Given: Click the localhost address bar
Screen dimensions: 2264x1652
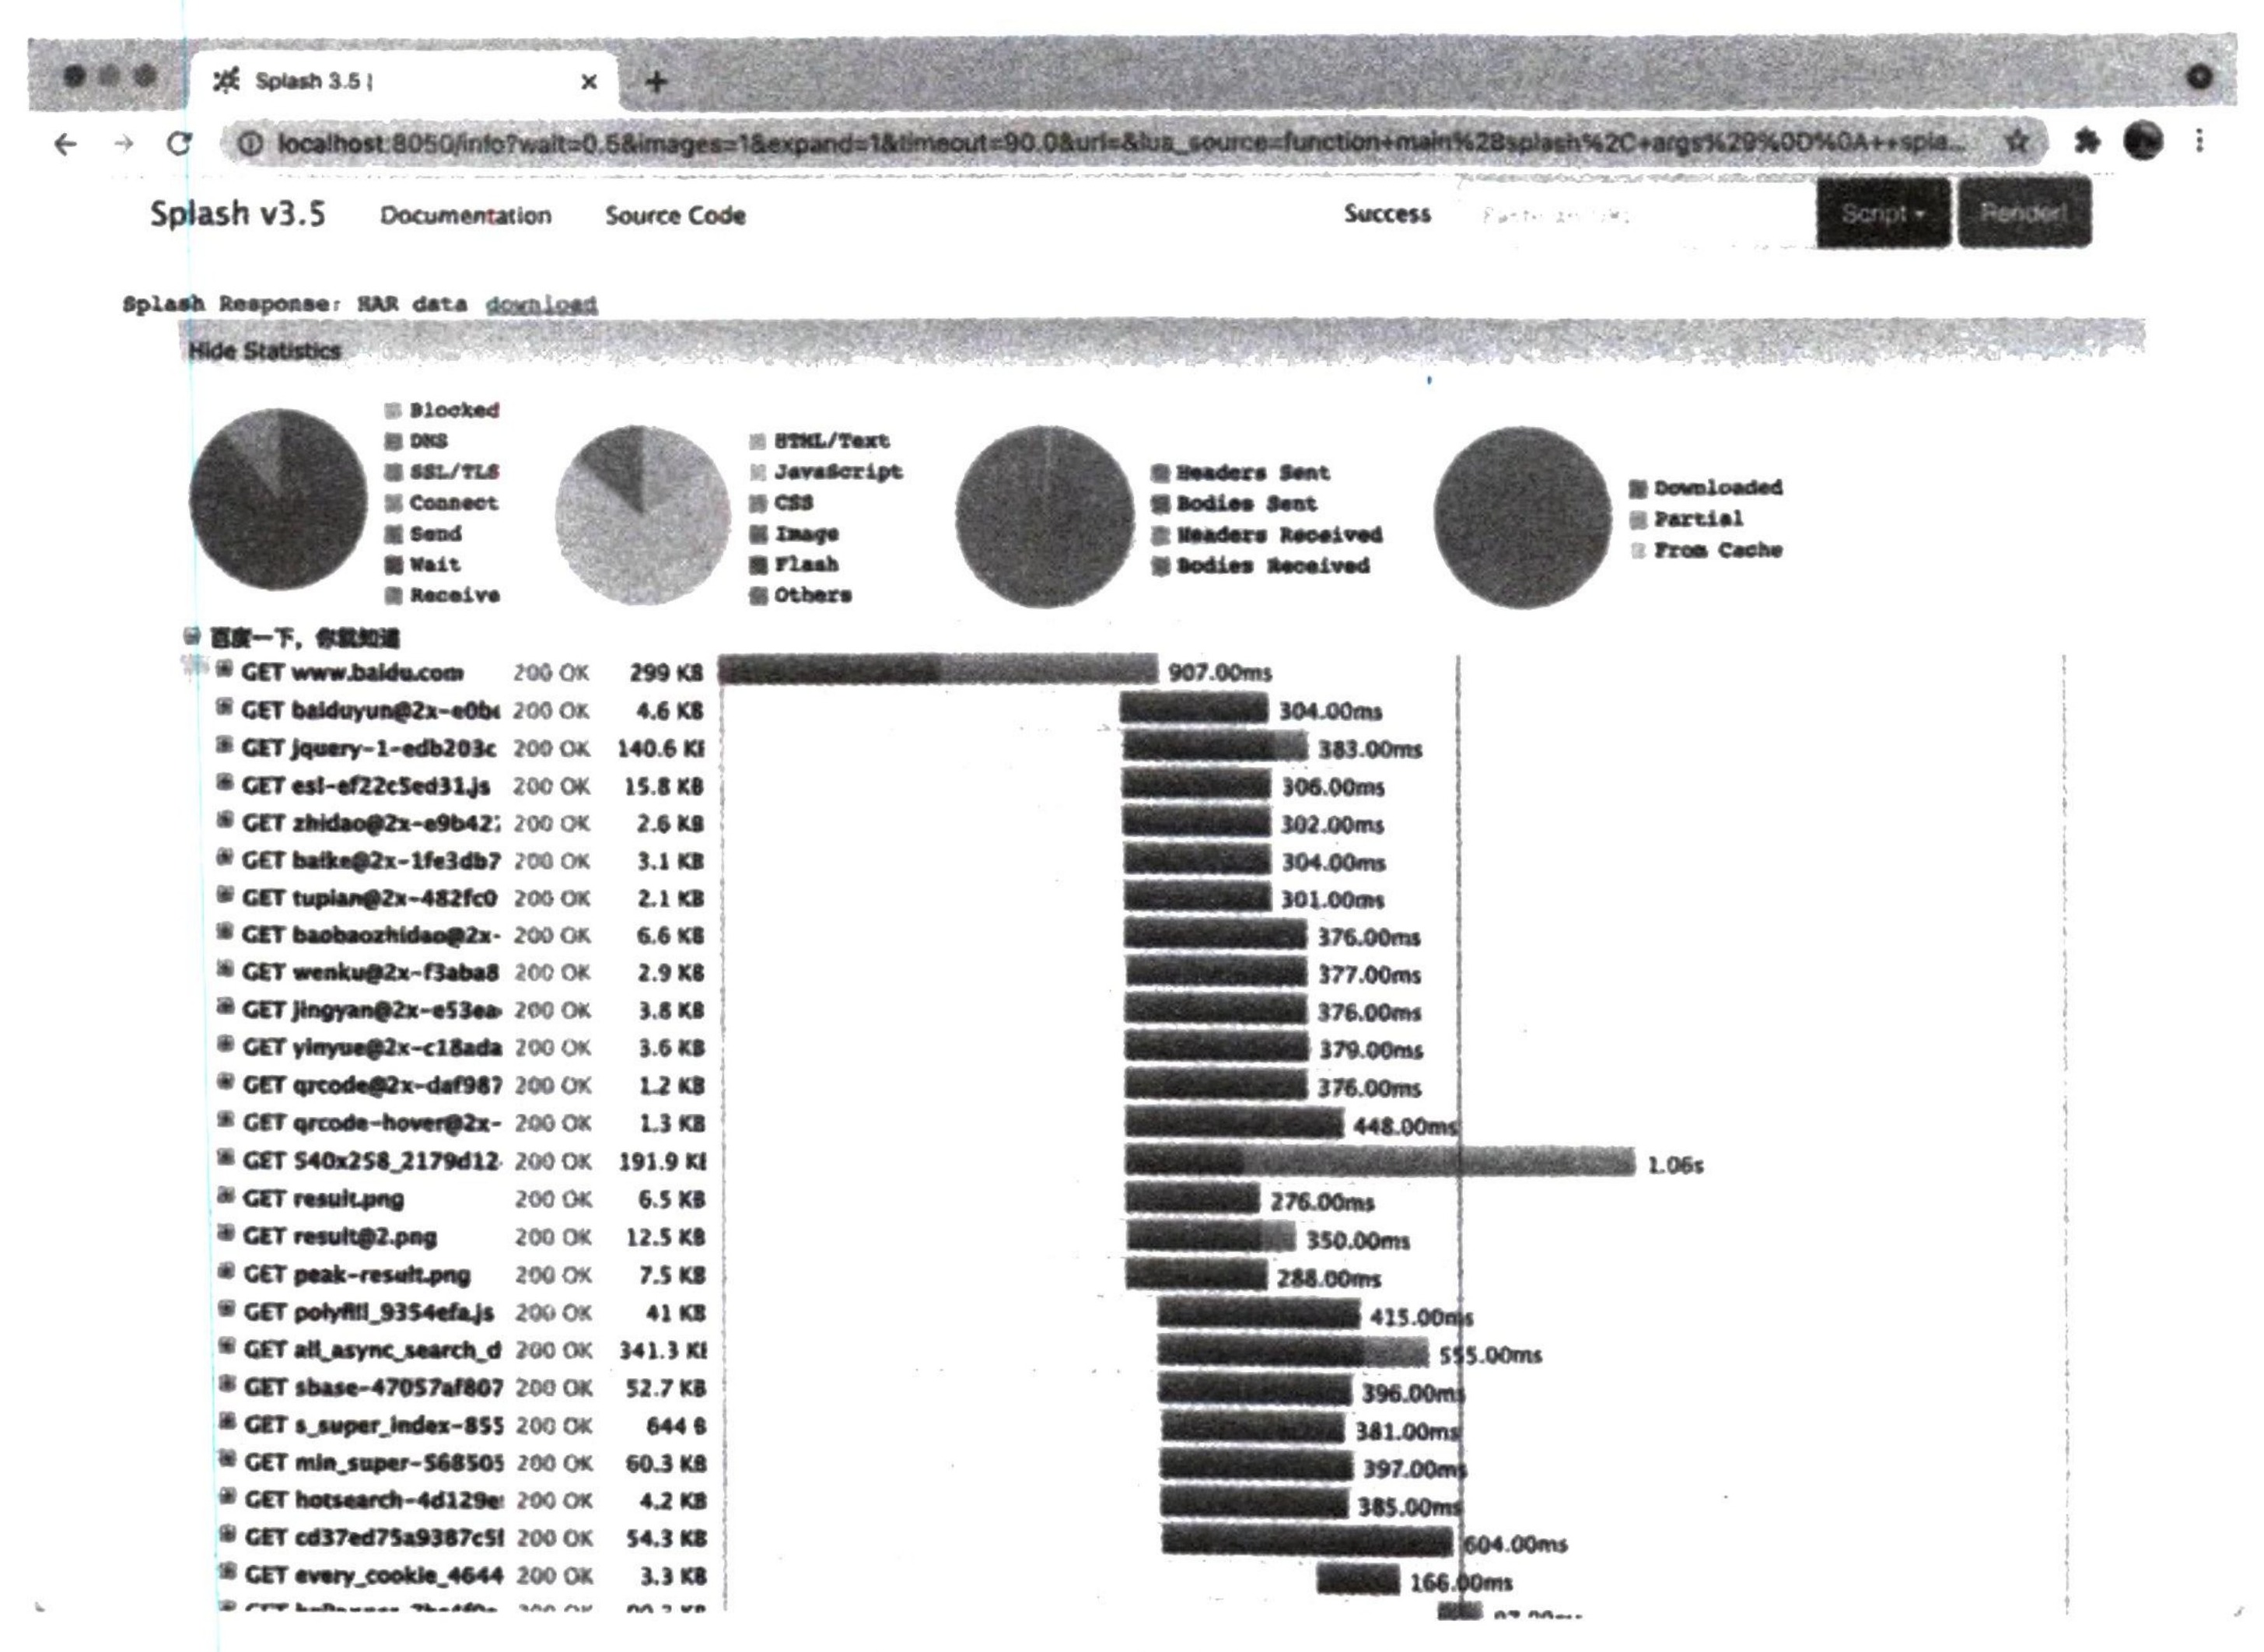Looking at the screenshot, I should point(1110,143).
